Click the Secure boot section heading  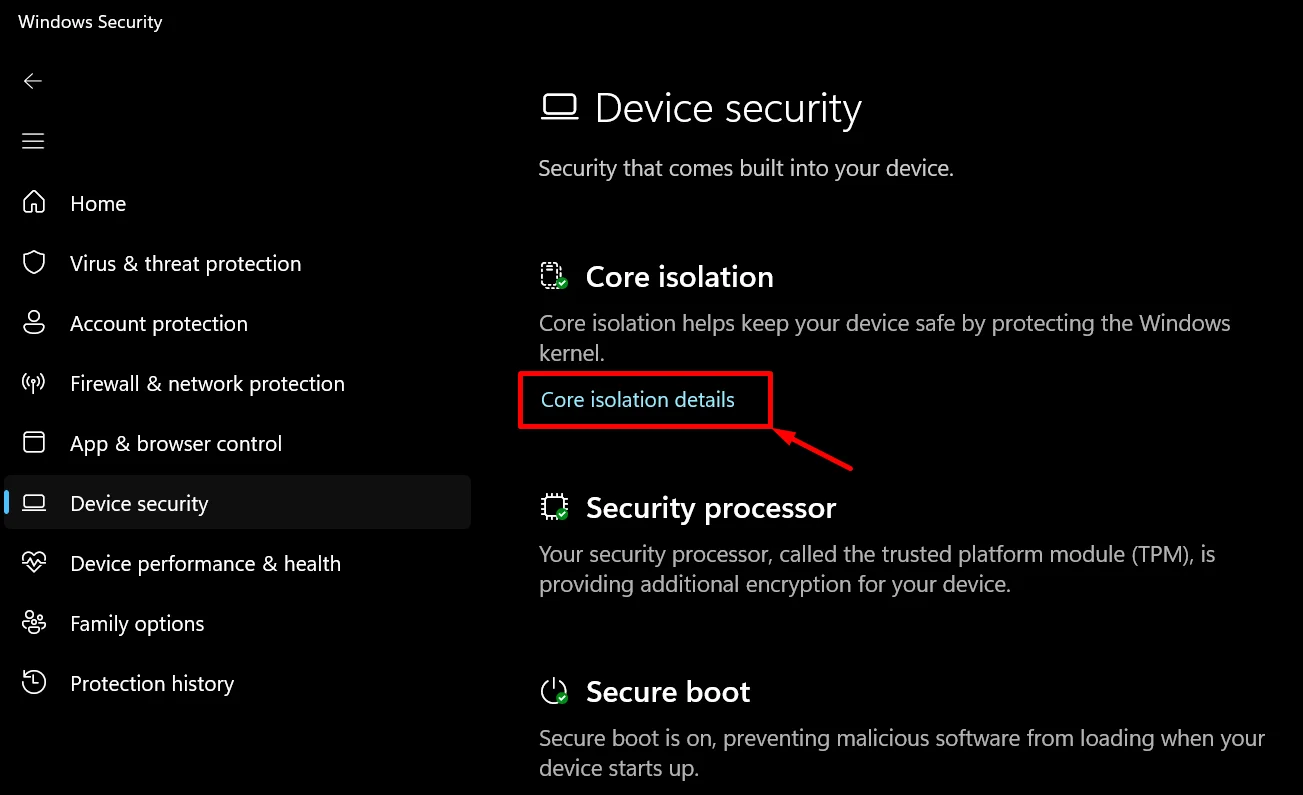[x=668, y=690]
